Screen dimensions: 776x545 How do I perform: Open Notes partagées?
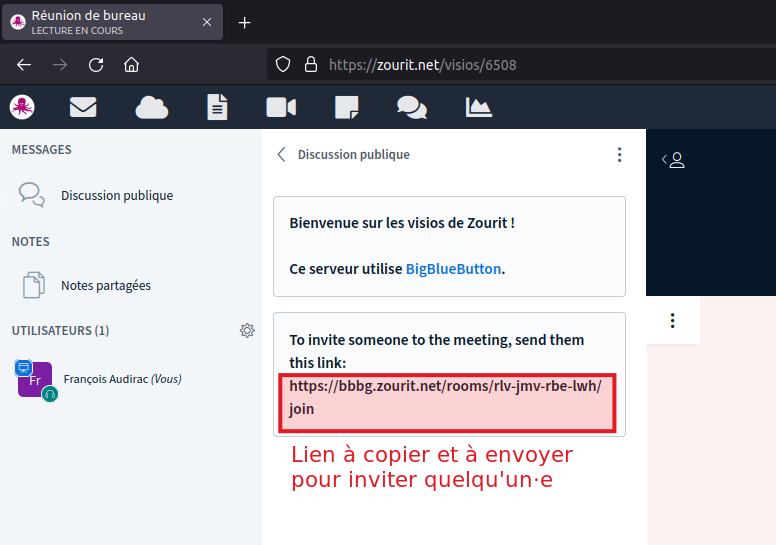[105, 285]
